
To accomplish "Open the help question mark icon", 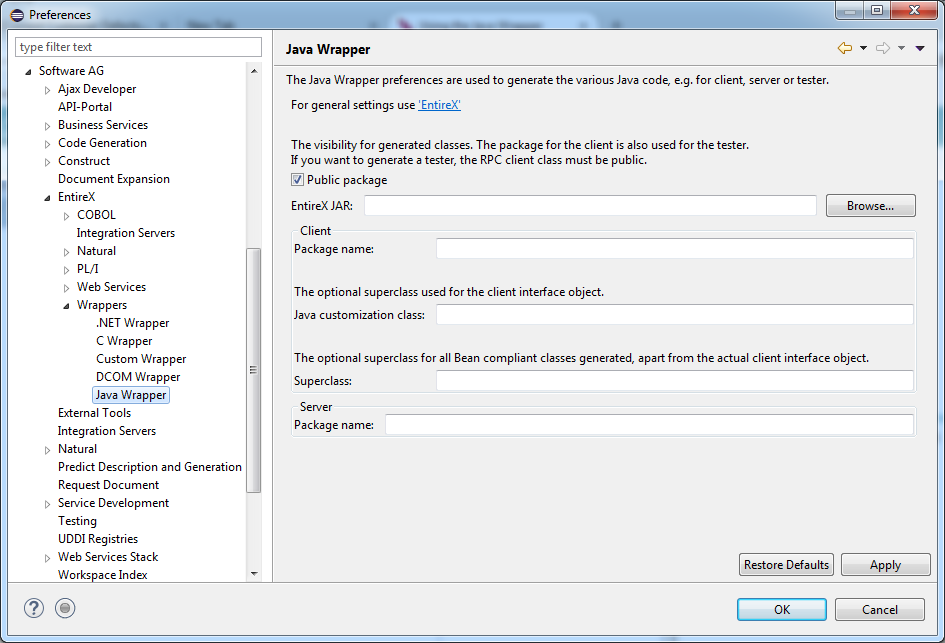I will tap(34, 608).
